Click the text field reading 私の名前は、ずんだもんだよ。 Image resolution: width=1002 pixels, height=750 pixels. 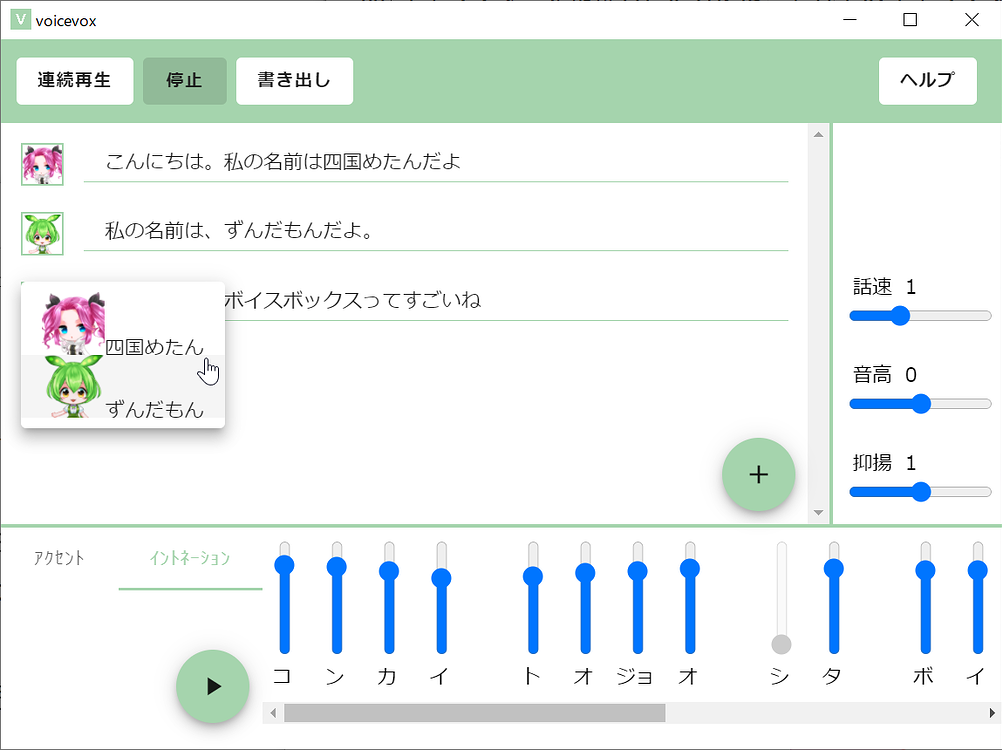(440, 229)
